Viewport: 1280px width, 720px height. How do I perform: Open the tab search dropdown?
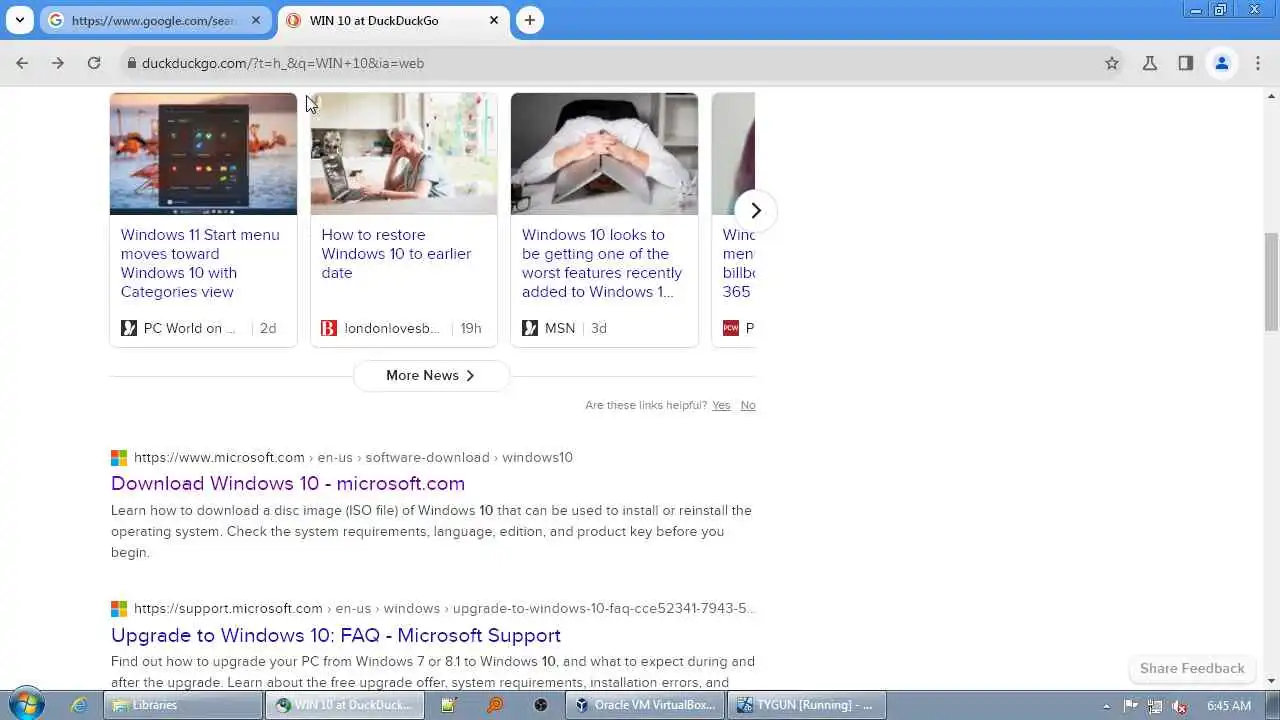(19, 20)
